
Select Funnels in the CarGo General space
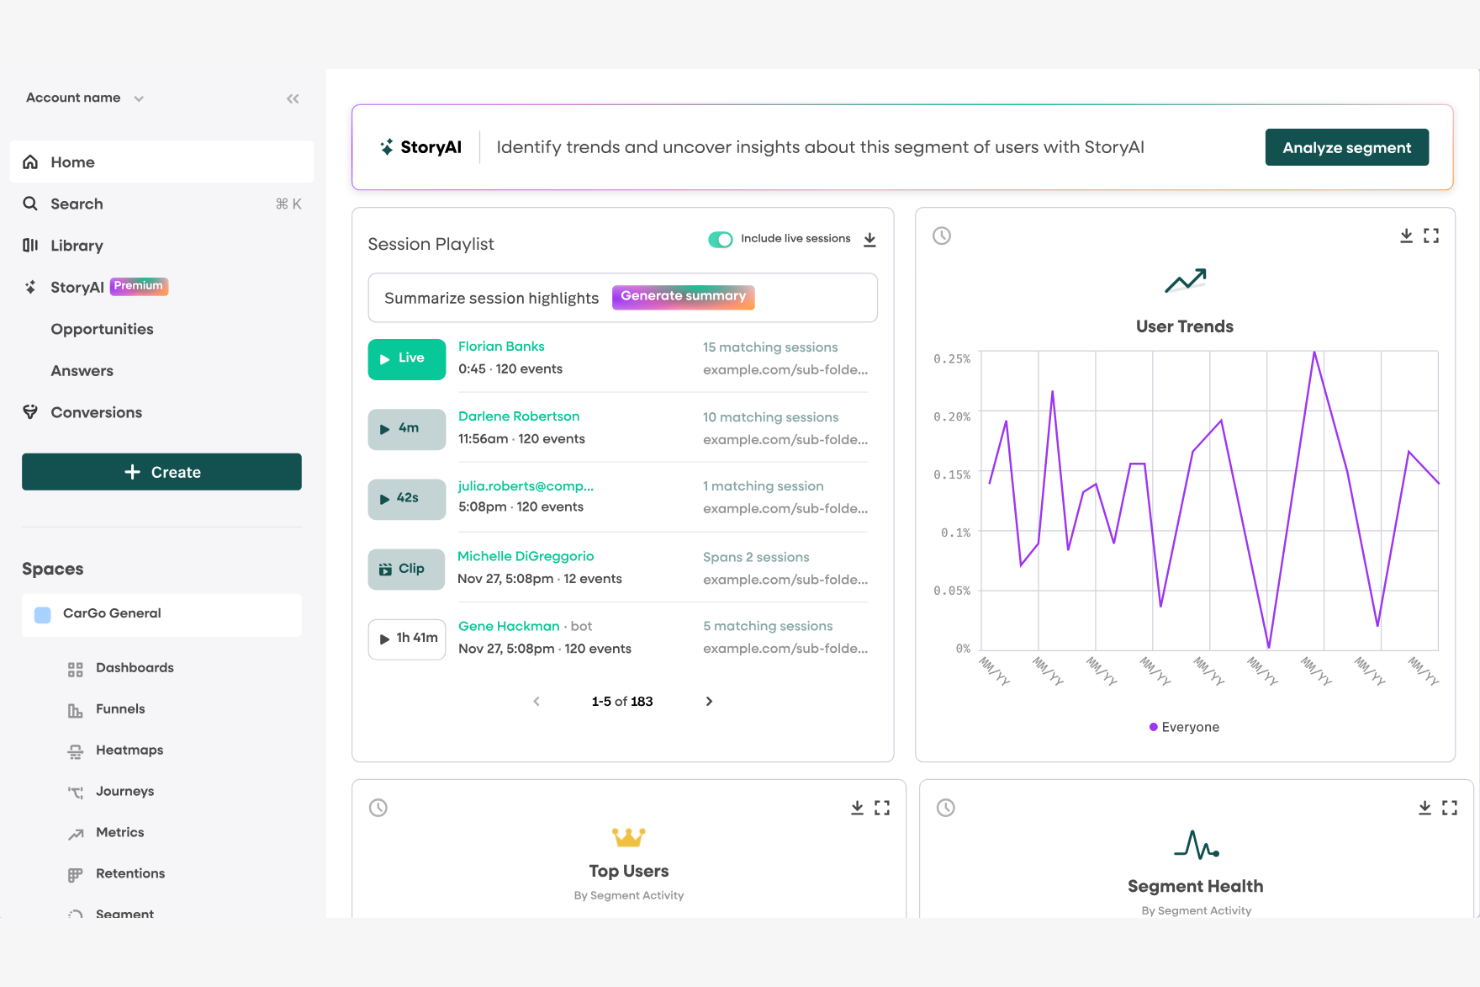pyautogui.click(x=120, y=709)
